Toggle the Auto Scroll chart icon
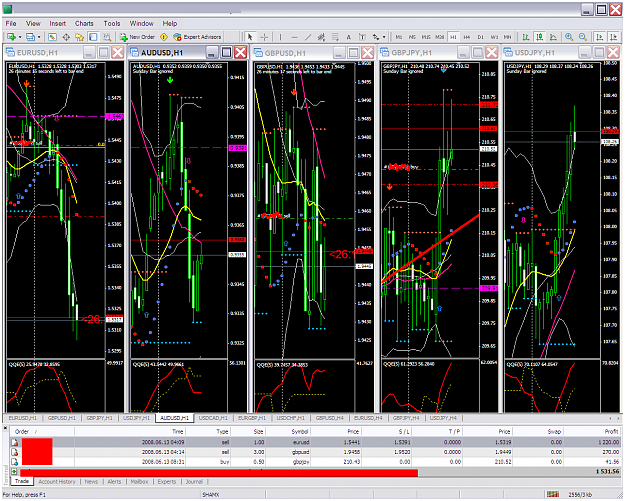625x501 pixels. (x=599, y=37)
